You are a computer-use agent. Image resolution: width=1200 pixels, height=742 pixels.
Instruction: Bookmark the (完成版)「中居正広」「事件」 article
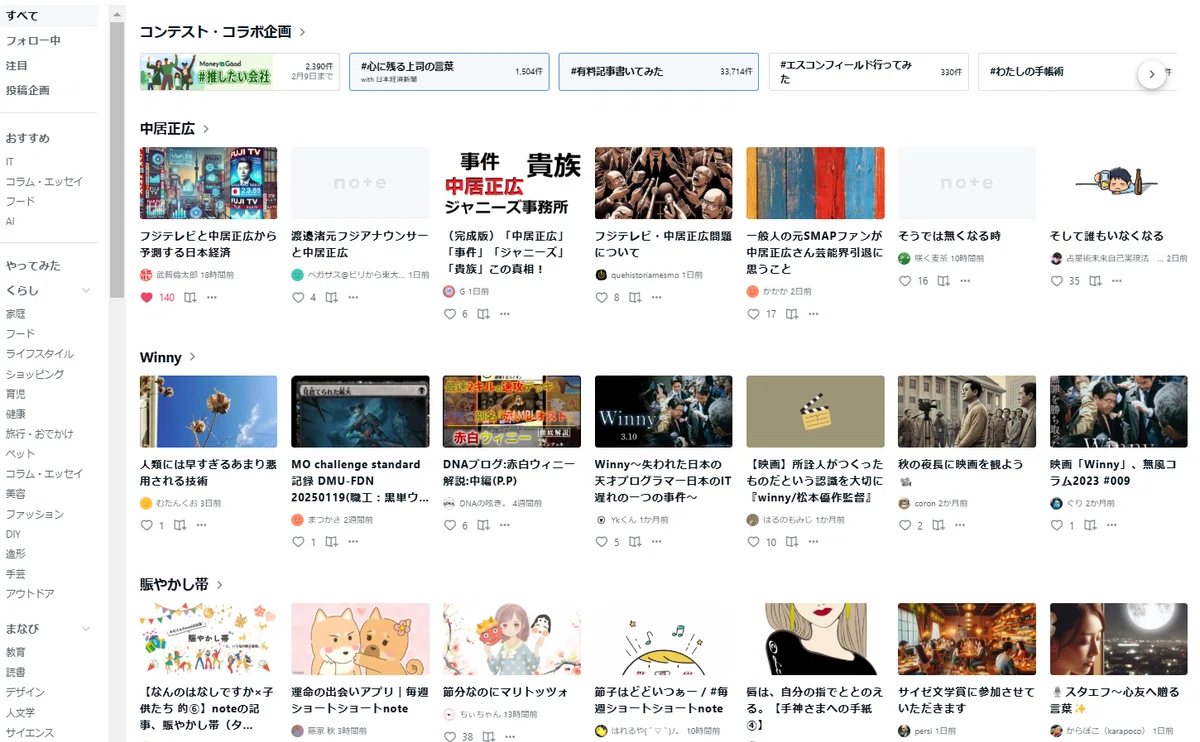click(x=484, y=313)
